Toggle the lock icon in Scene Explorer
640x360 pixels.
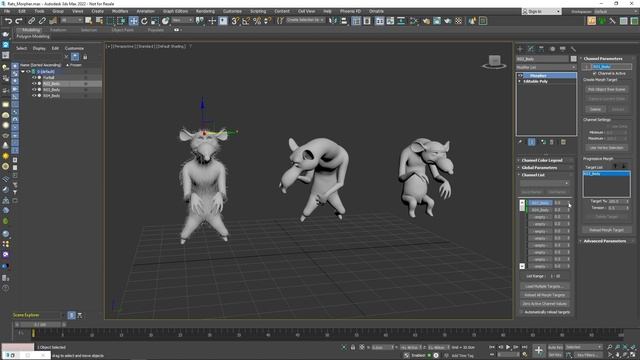(x=85, y=57)
